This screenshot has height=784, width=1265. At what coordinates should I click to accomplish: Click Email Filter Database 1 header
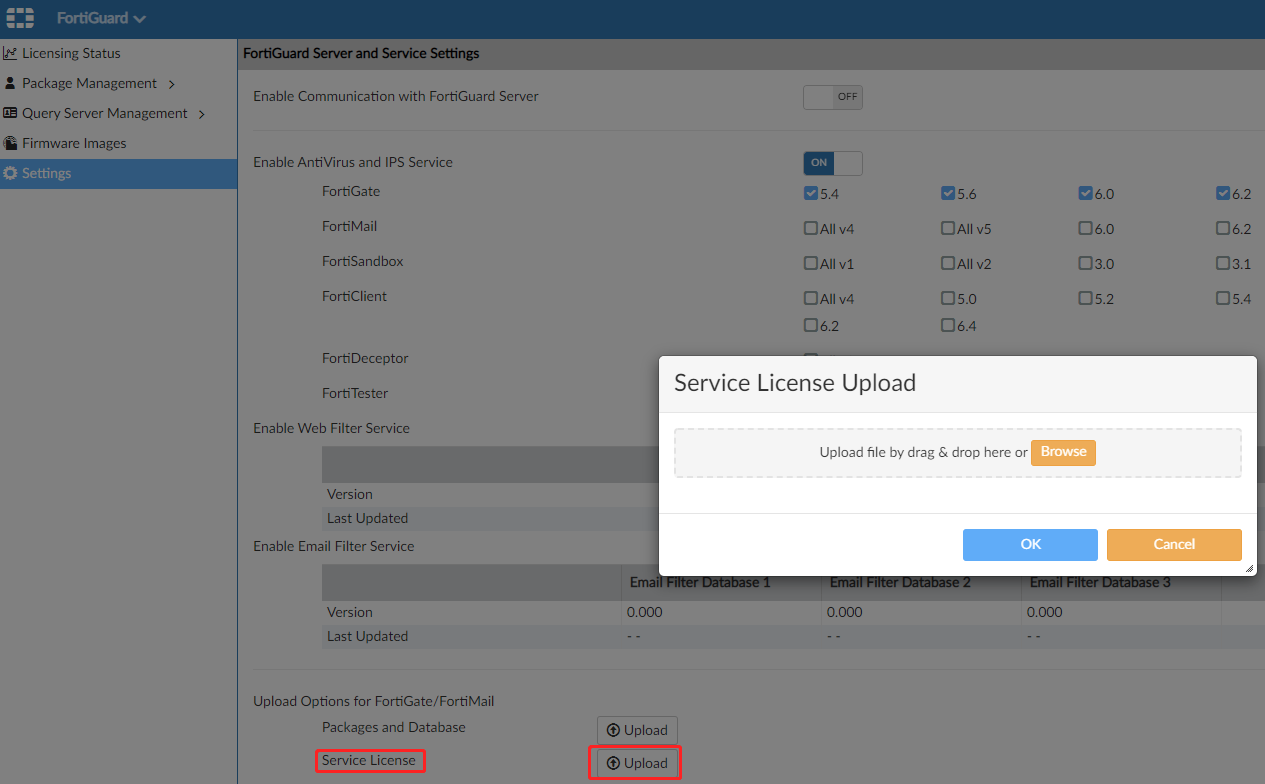tap(700, 582)
